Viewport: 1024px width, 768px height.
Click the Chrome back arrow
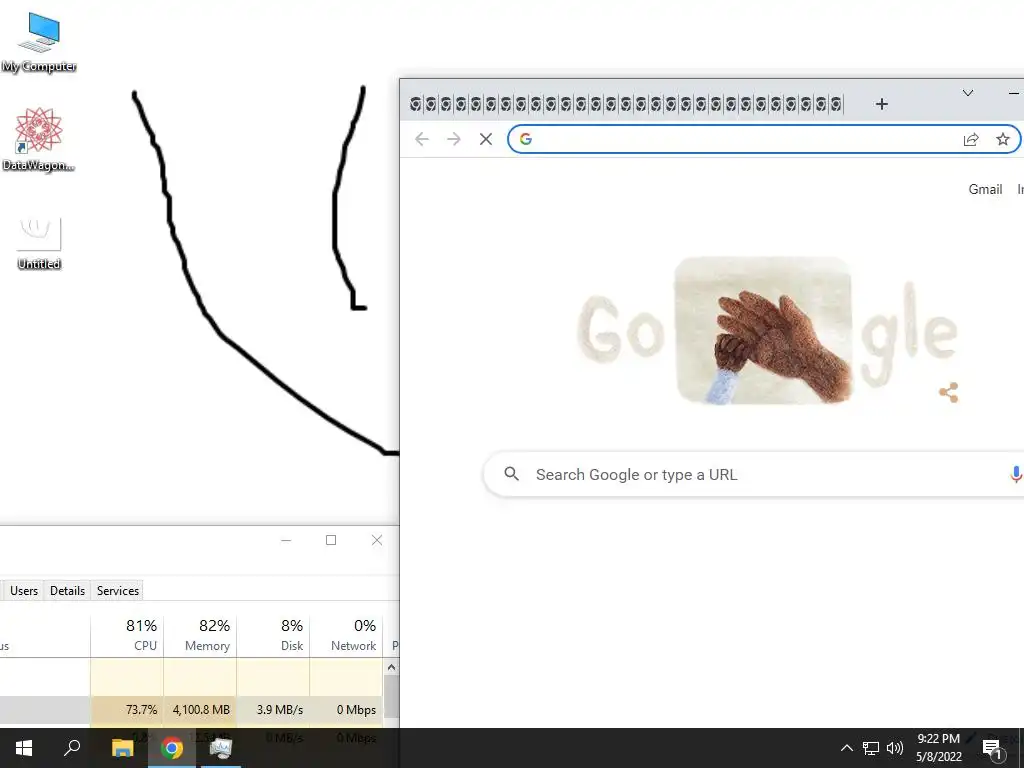point(422,139)
